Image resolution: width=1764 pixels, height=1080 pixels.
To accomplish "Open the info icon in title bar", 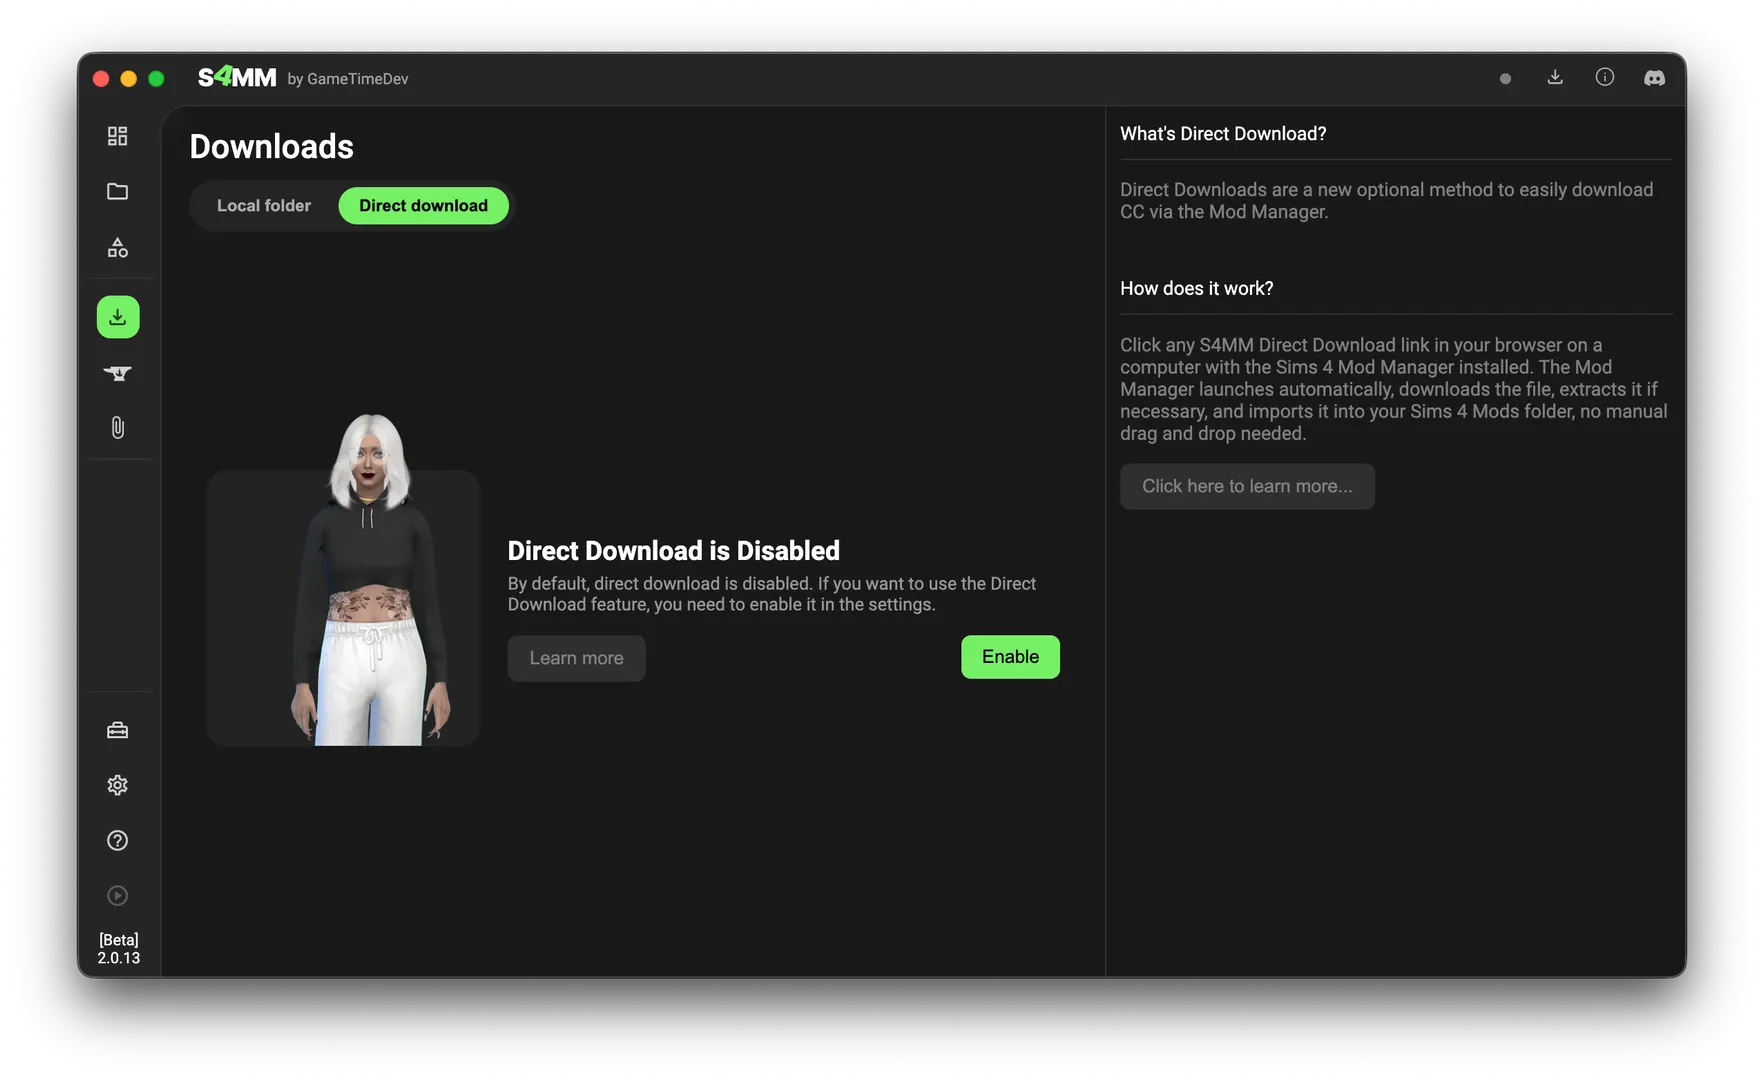I will (x=1605, y=77).
